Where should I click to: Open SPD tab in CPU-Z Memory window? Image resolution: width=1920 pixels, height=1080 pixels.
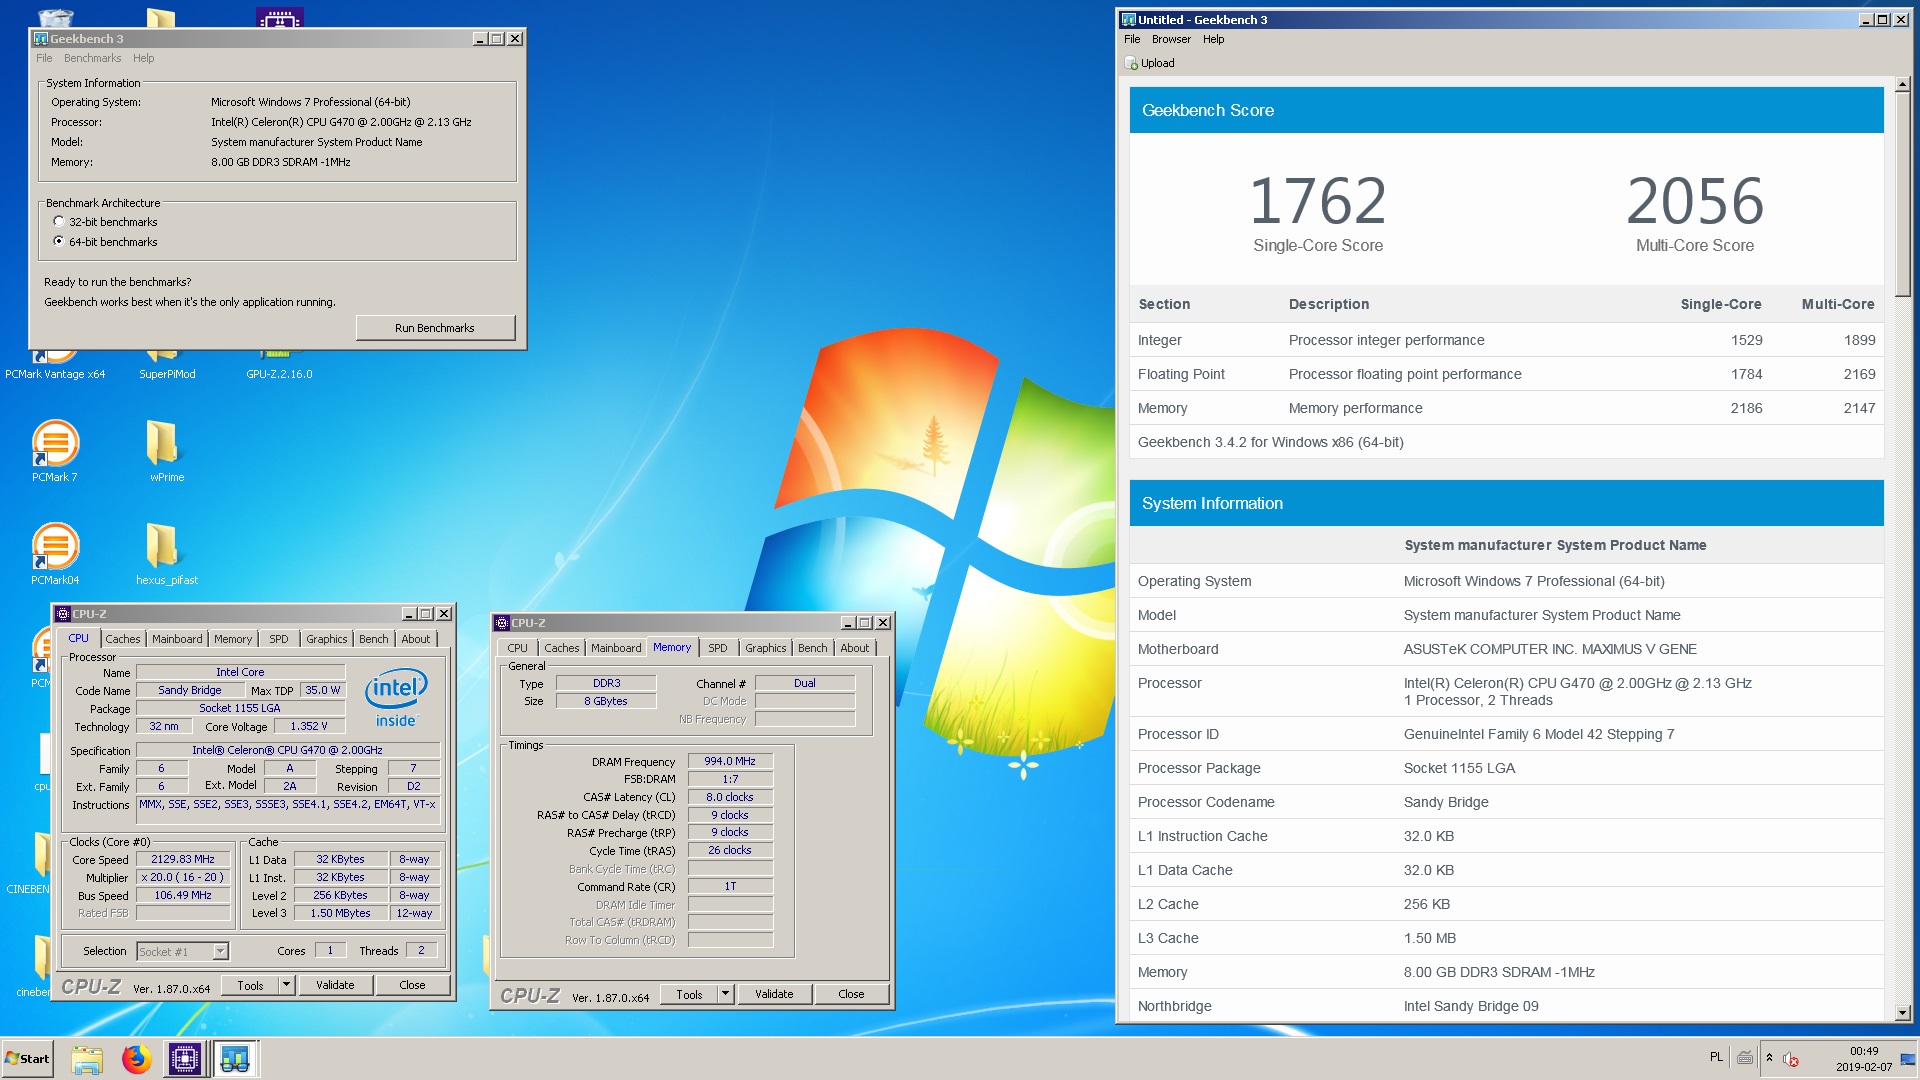[718, 648]
